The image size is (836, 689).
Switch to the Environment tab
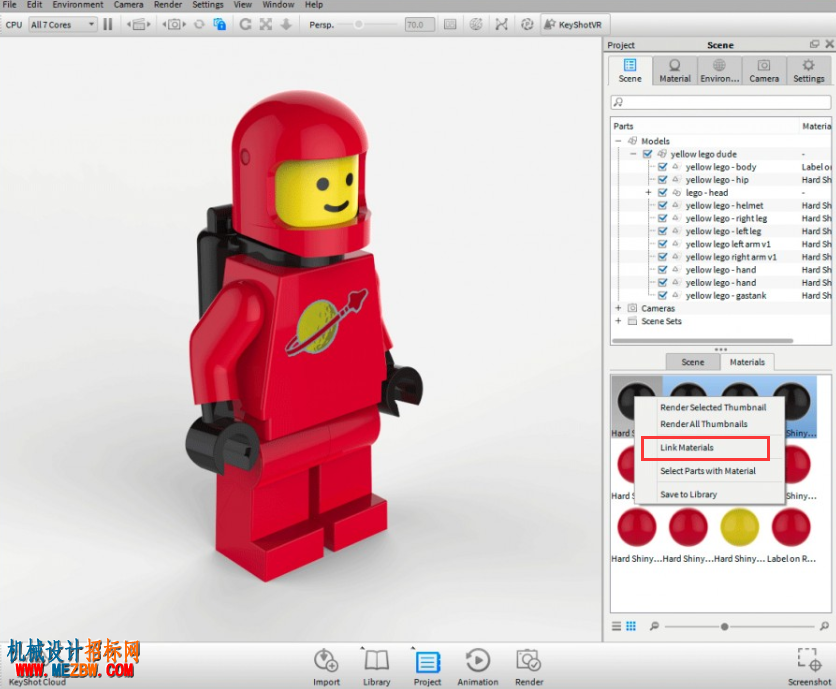(x=719, y=71)
